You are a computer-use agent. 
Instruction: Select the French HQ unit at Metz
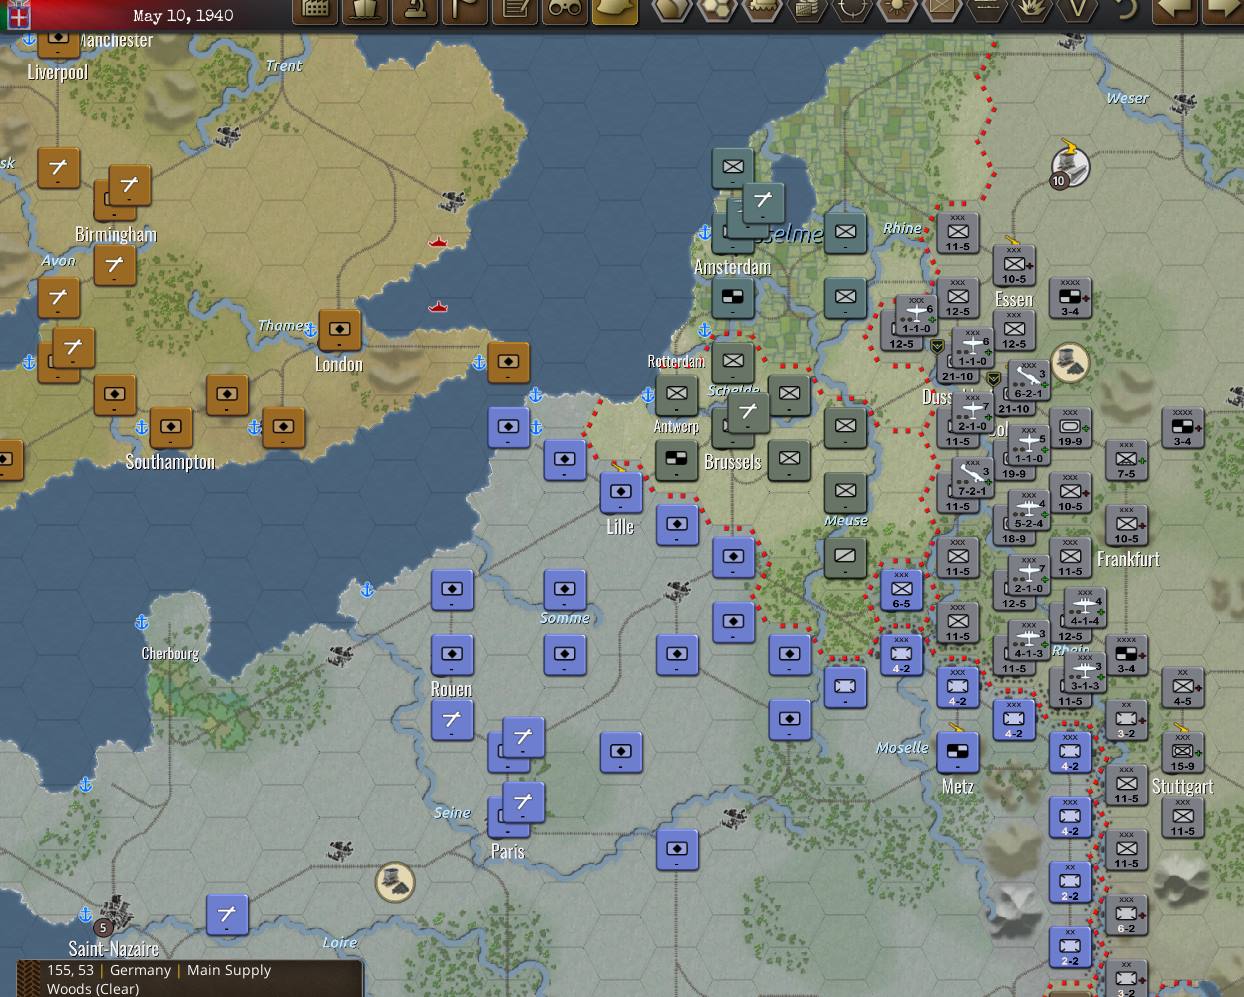(957, 753)
